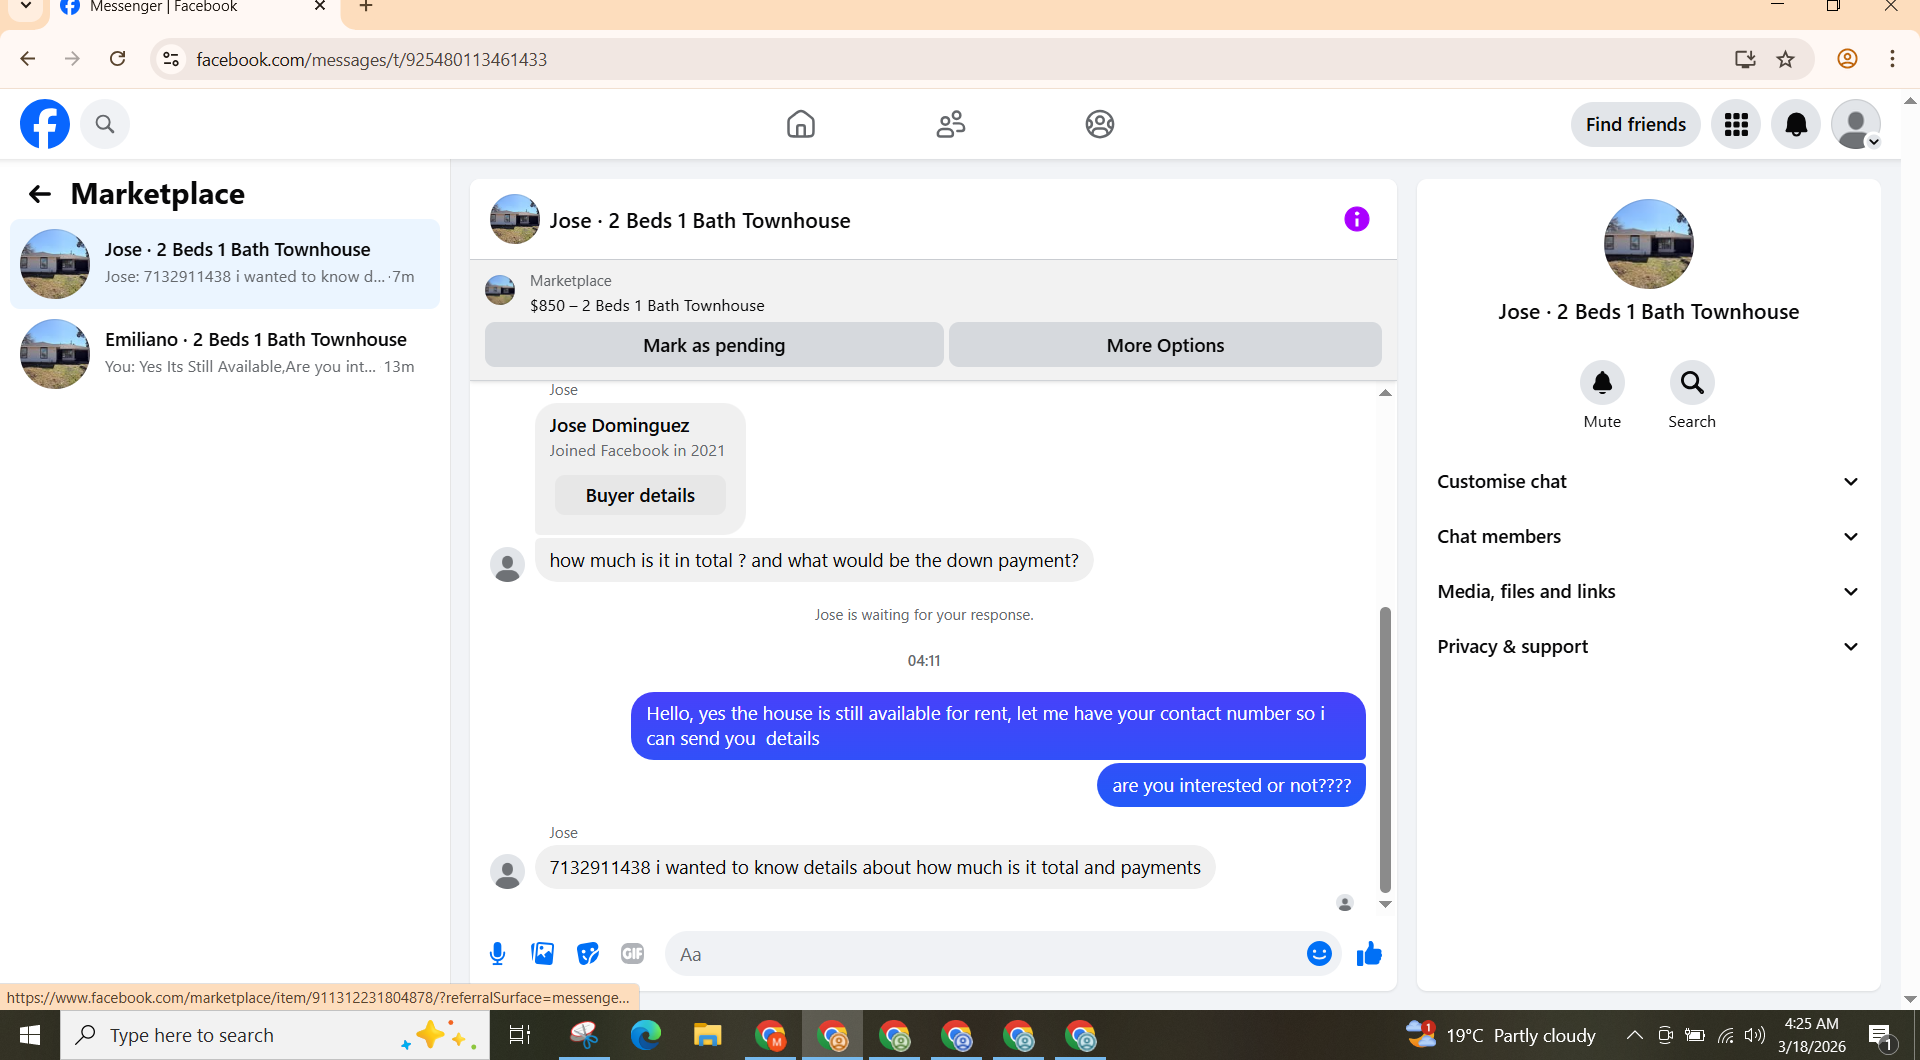The width and height of the screenshot is (1920, 1060).
Task: Open conversation information purple icon
Action: 1356,219
